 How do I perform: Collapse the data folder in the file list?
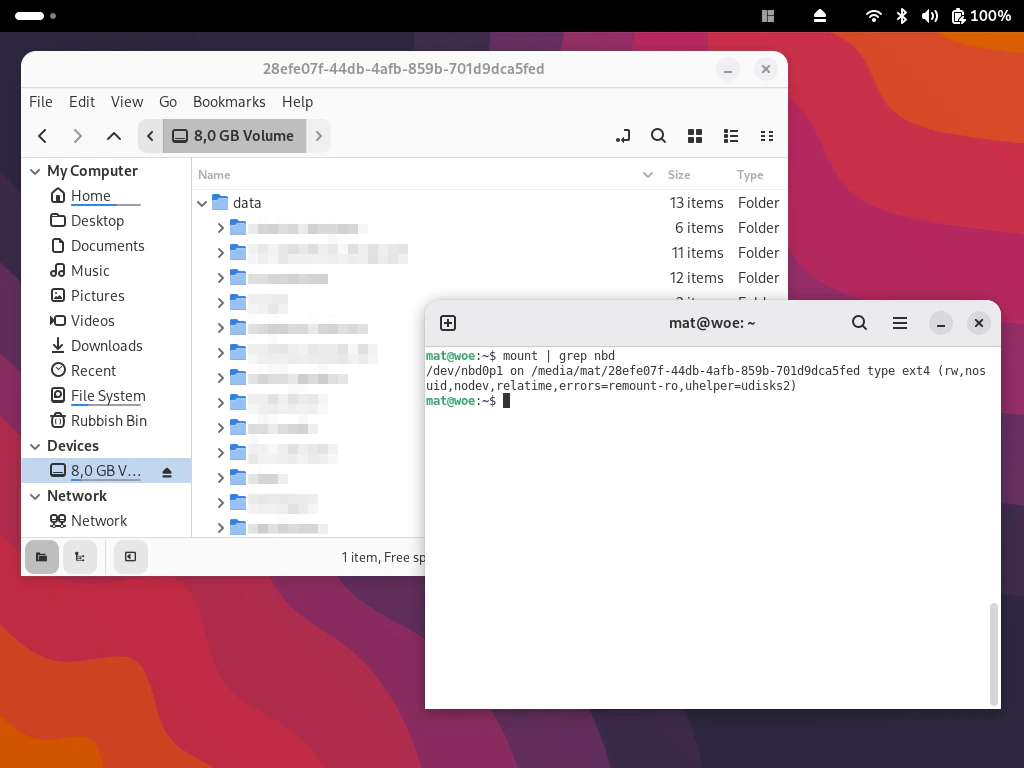tap(202, 203)
